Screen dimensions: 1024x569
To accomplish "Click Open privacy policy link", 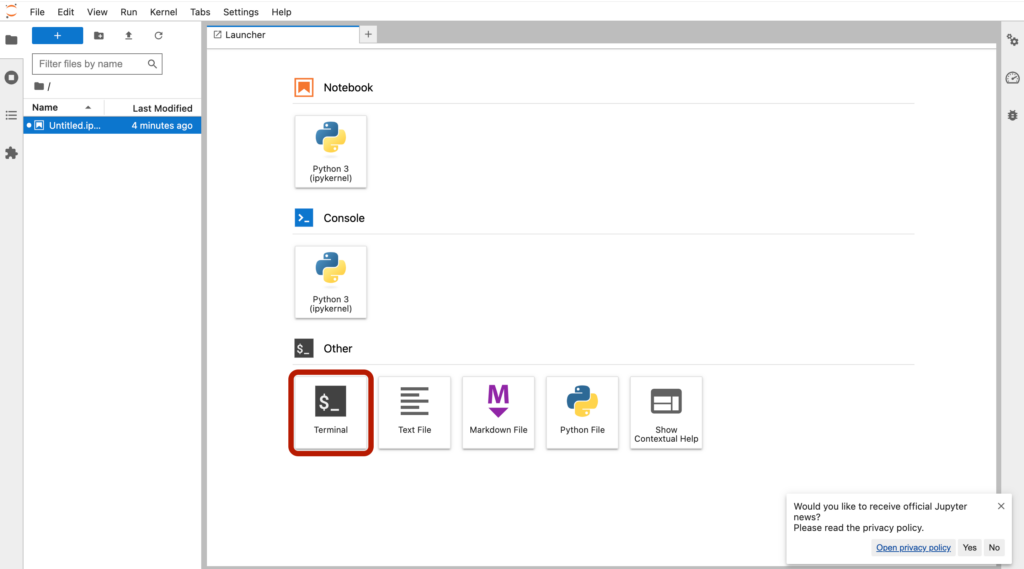I will (913, 547).
